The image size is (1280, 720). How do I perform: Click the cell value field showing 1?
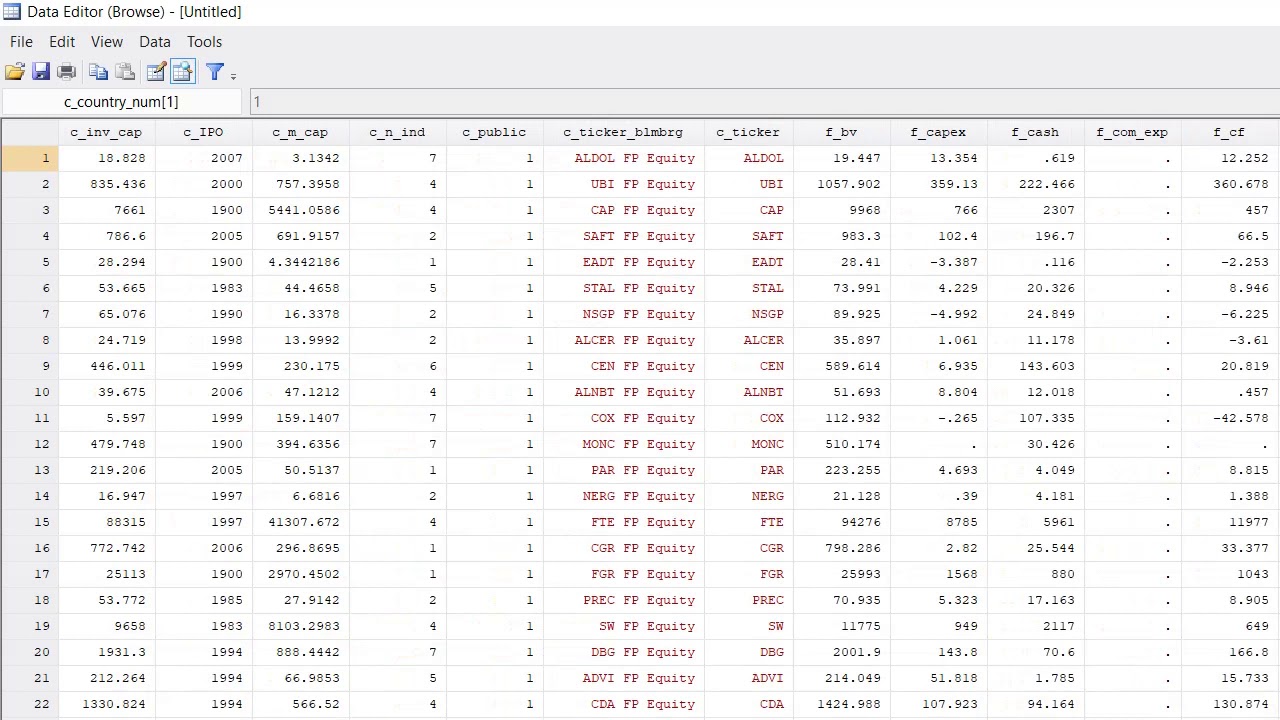pos(764,102)
